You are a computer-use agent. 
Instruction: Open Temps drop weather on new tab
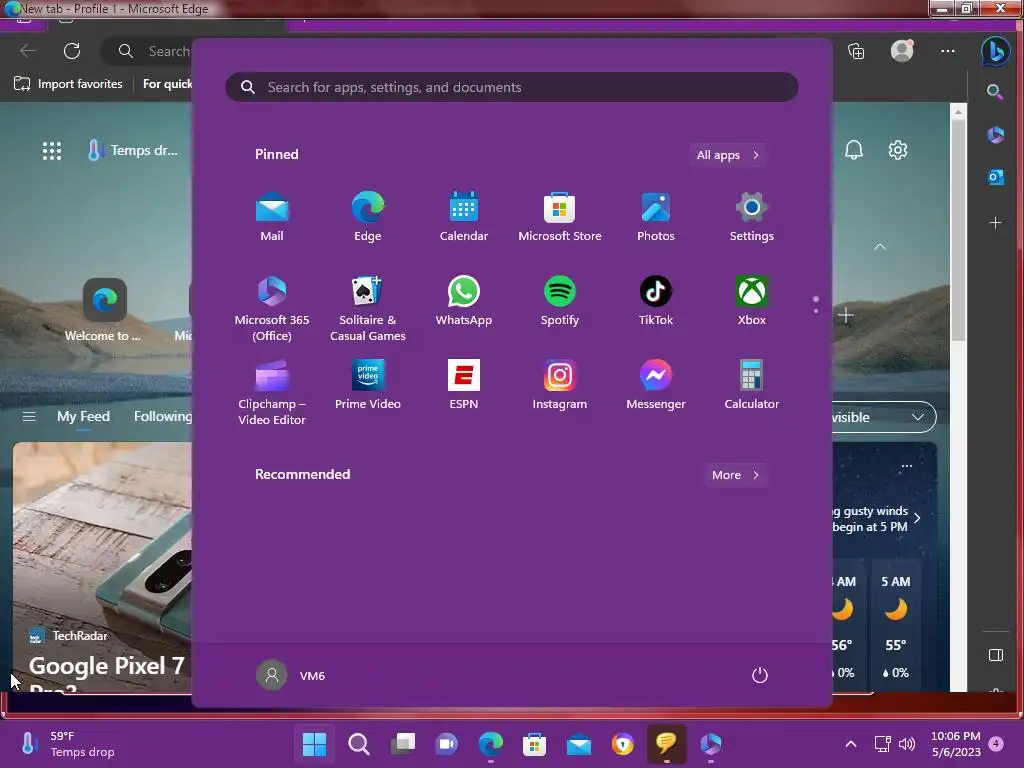click(133, 150)
